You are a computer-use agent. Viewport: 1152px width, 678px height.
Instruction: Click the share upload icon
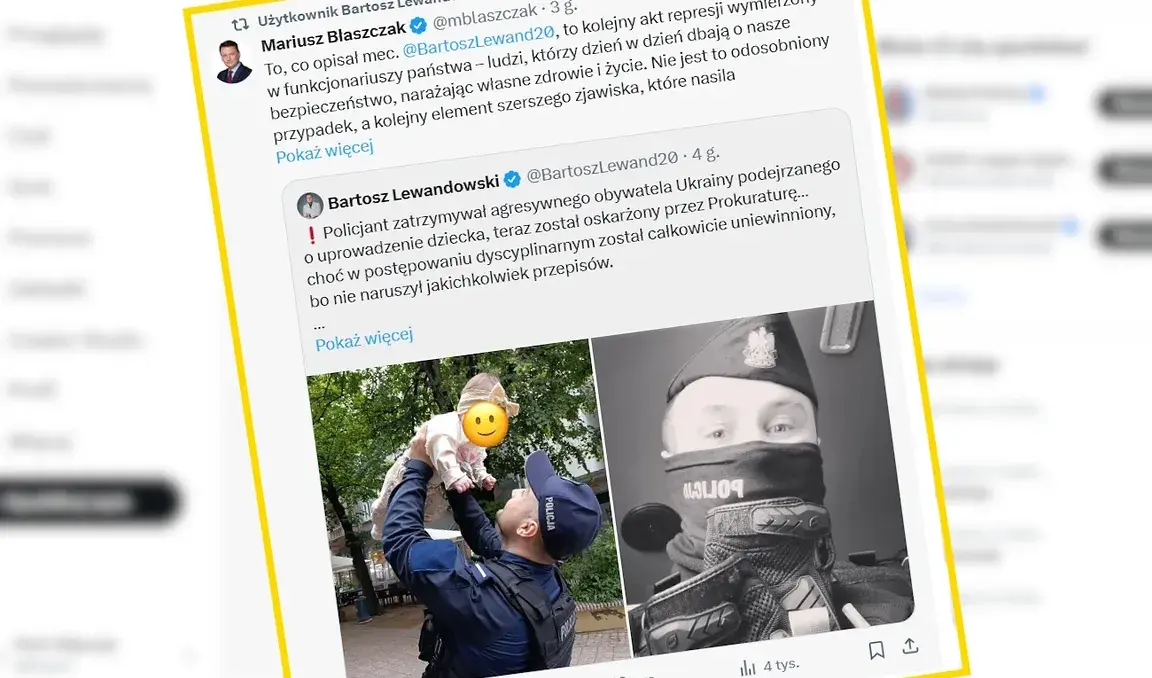tap(910, 645)
